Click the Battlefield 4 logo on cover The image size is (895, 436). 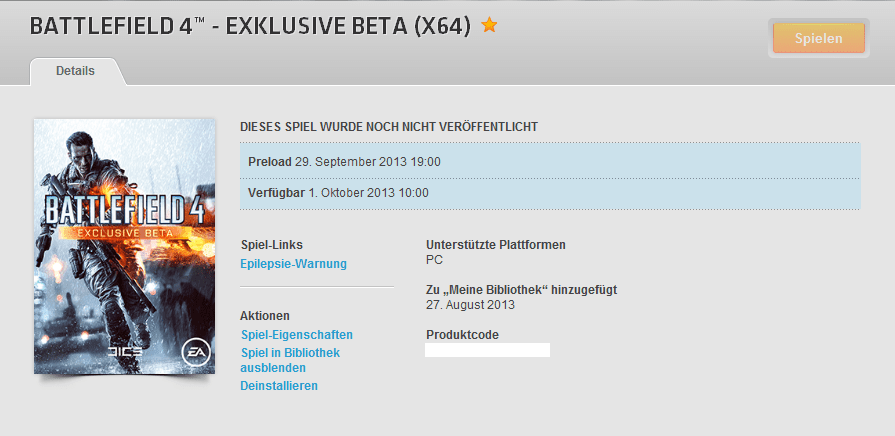point(123,208)
